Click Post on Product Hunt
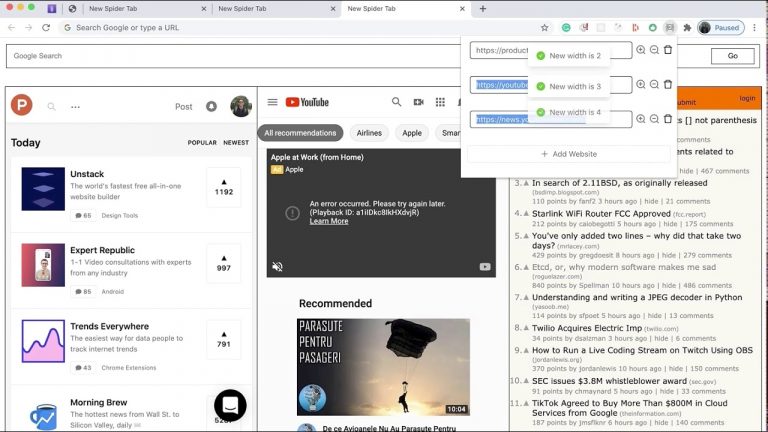The height and width of the screenshot is (432, 768). [x=184, y=107]
